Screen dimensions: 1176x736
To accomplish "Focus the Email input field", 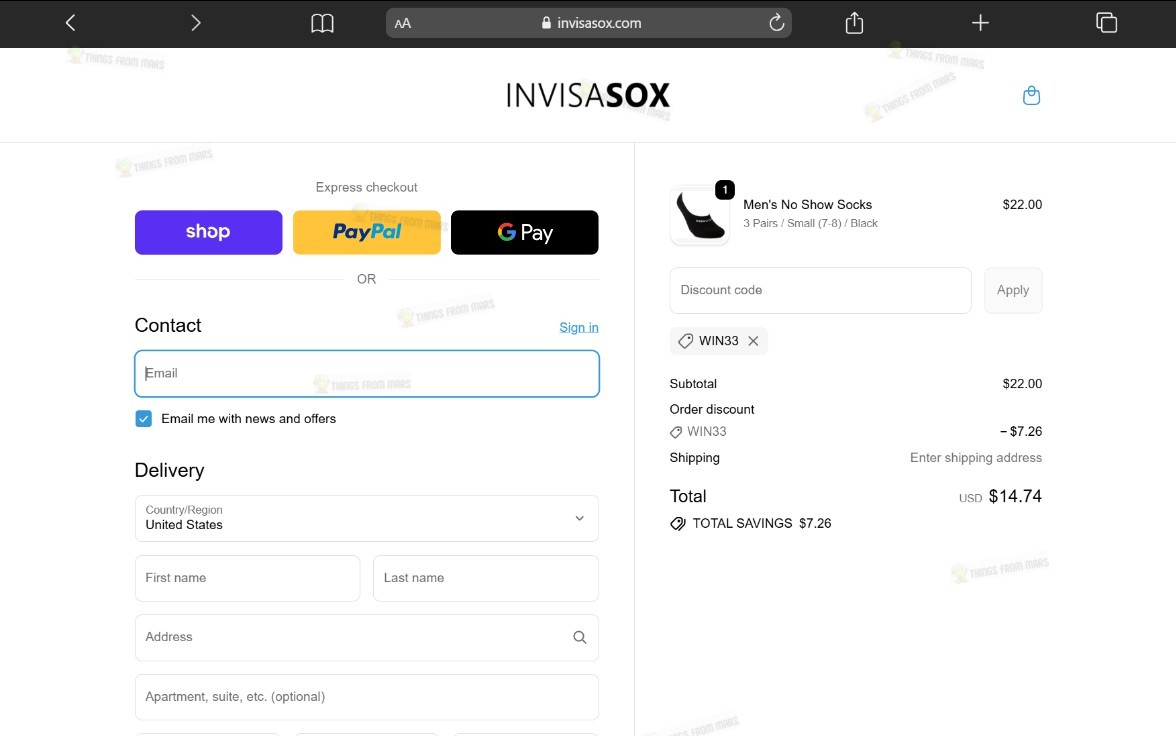I will (367, 374).
